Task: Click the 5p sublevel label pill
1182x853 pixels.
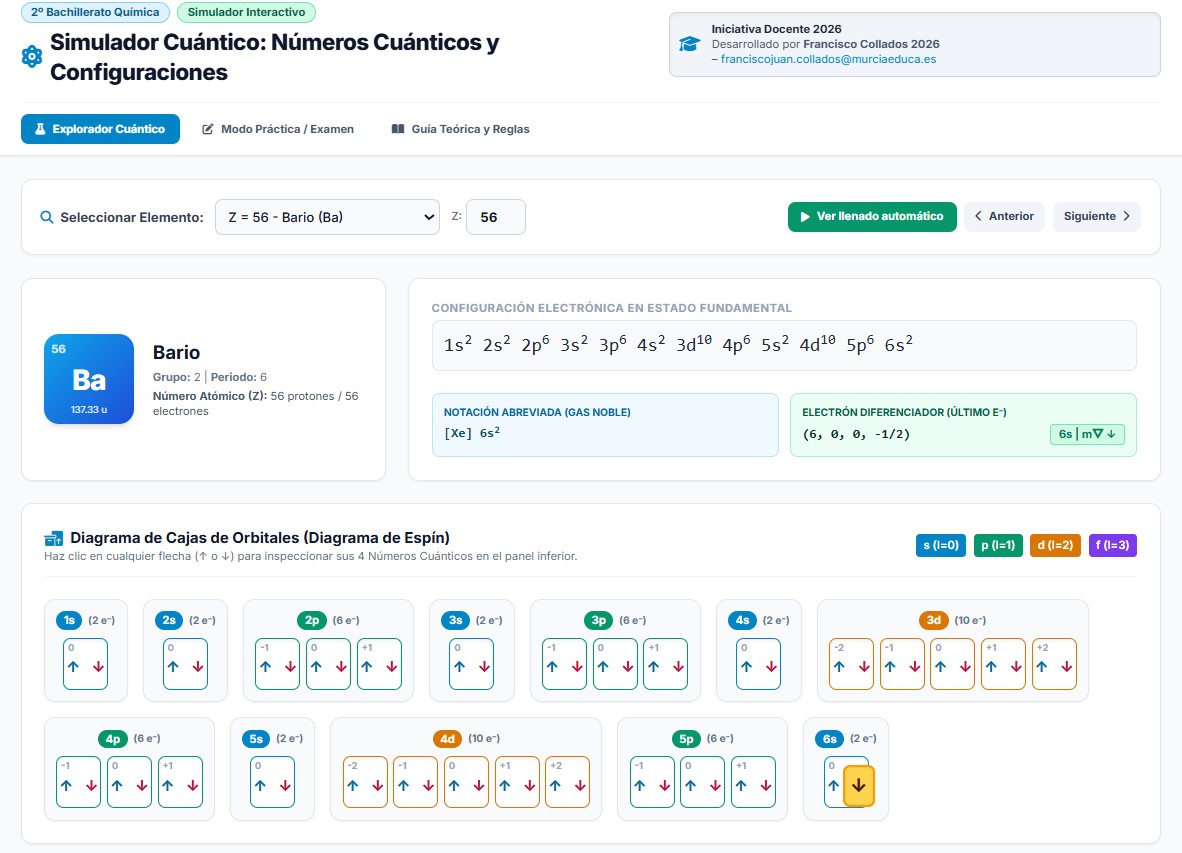Action: click(x=686, y=738)
